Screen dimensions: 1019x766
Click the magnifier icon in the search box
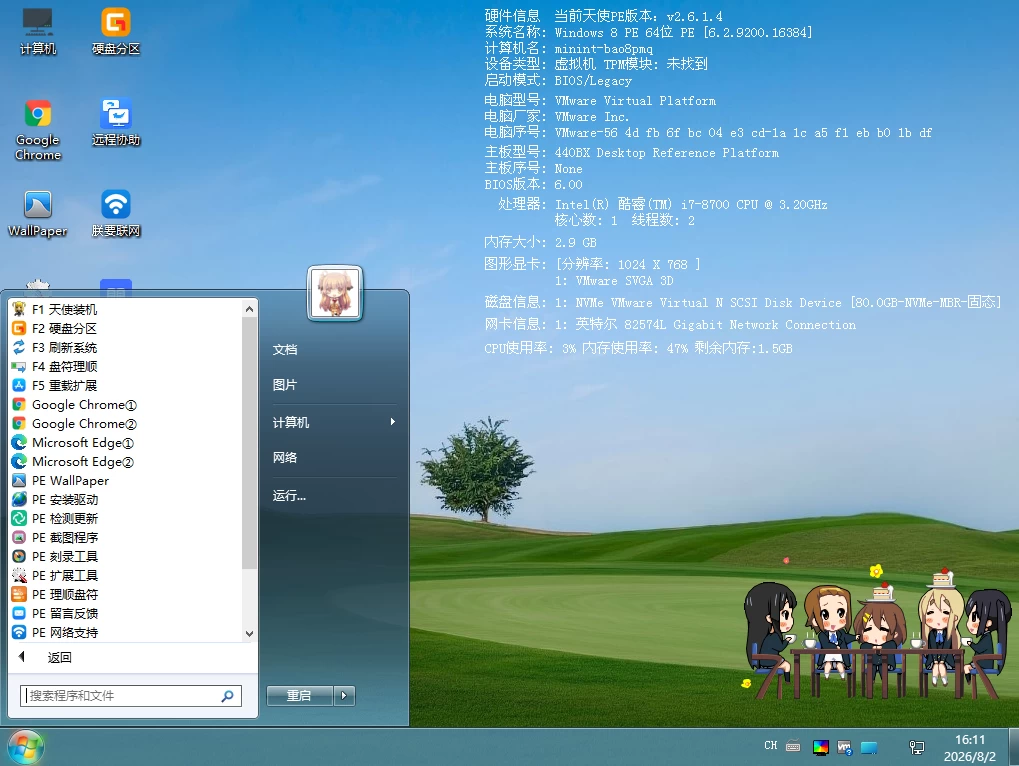(227, 696)
